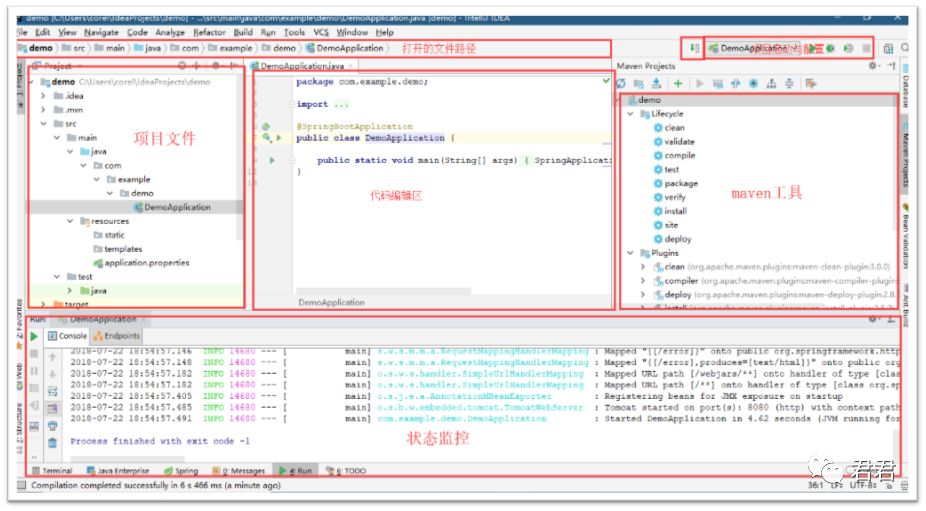
Task: Click Download Sources and Documentation icon
Action: (x=656, y=83)
